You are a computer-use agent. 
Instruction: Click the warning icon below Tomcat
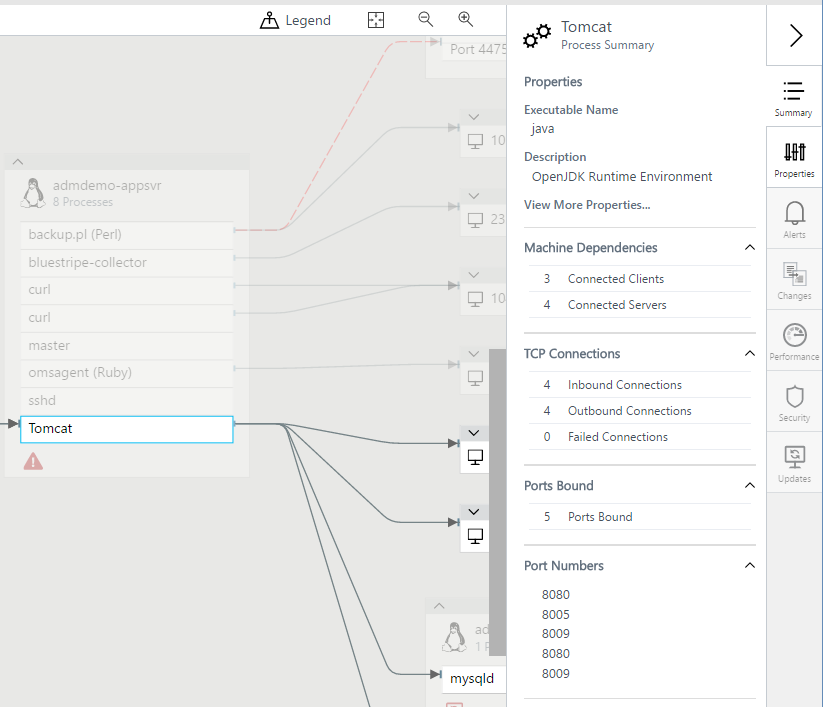tap(33, 462)
